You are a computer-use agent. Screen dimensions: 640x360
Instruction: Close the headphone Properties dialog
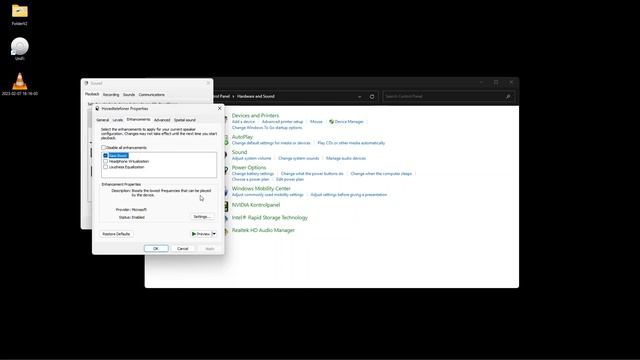220,109
